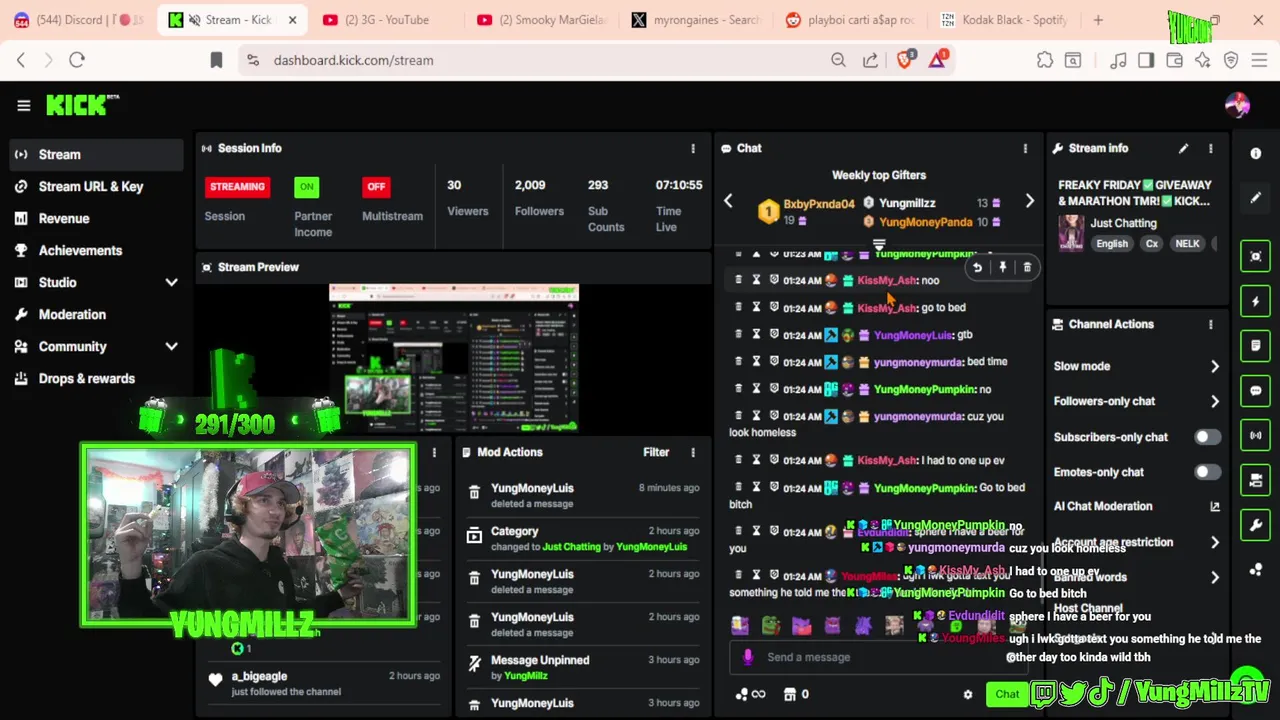
Task: Ban user via shield icon on 'gtb' message
Action: [774, 334]
